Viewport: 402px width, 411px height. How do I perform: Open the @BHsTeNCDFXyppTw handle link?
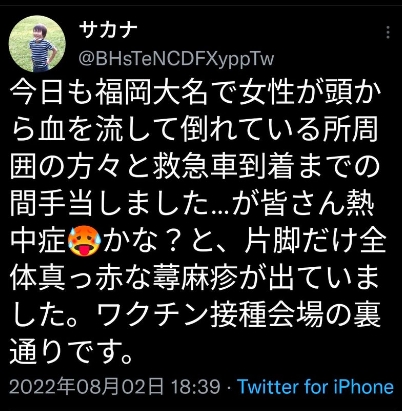[x=176, y=59]
